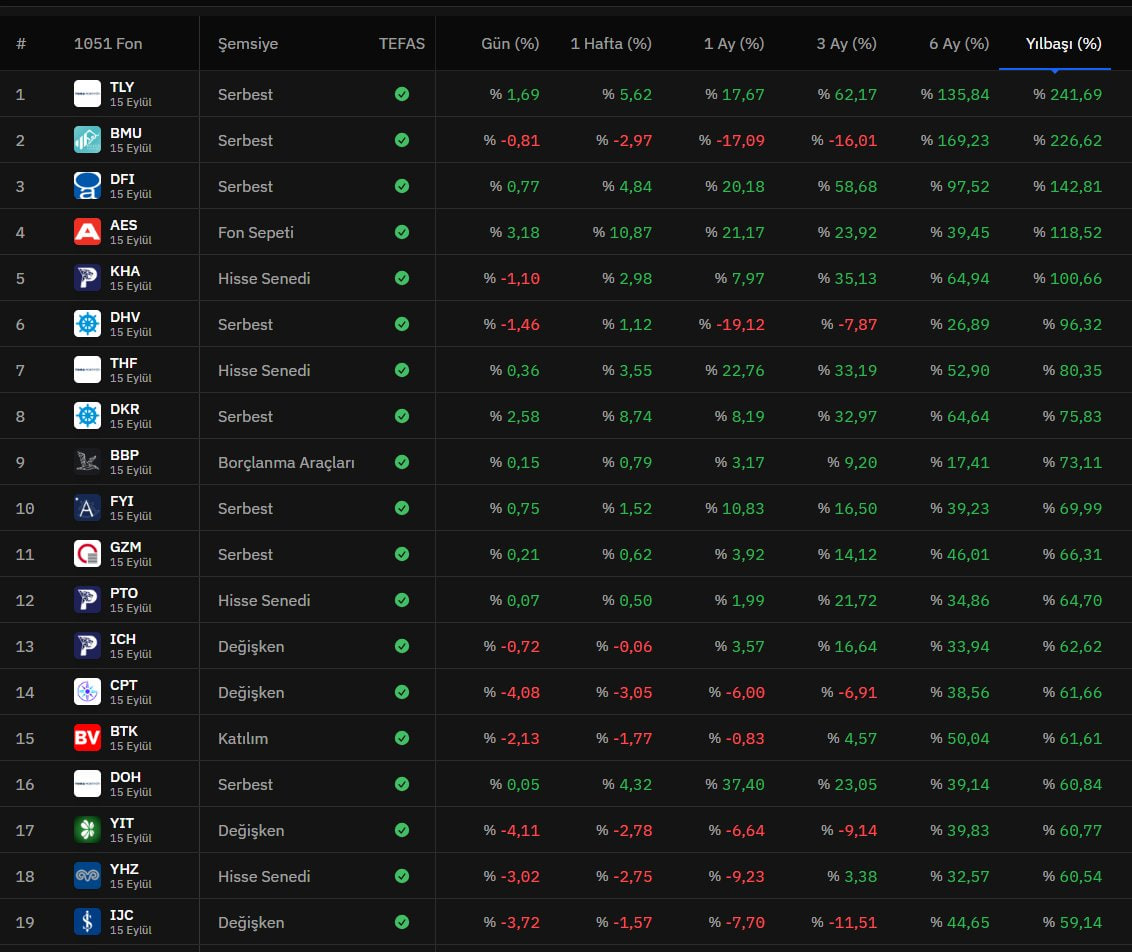
Task: Click the BTK fund BV logo
Action: tap(87, 738)
